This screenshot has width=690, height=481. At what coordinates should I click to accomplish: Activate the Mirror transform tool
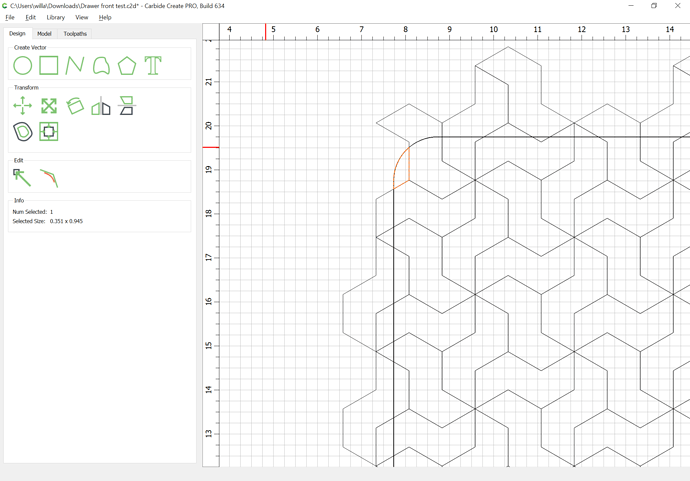[101, 106]
